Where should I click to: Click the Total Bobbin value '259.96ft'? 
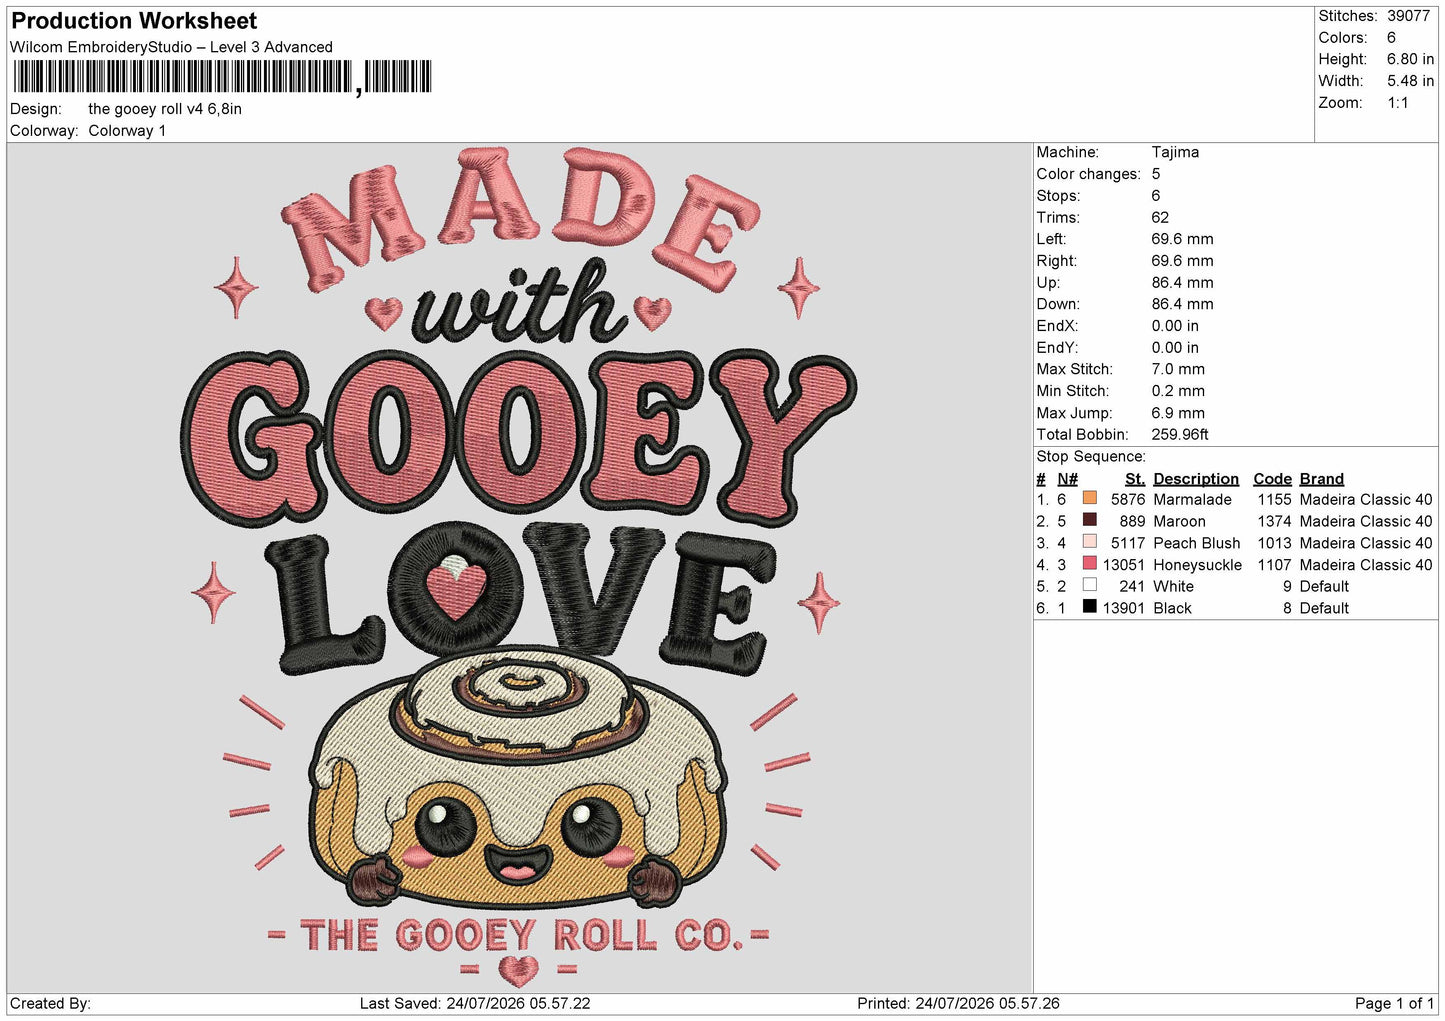click(x=1180, y=435)
